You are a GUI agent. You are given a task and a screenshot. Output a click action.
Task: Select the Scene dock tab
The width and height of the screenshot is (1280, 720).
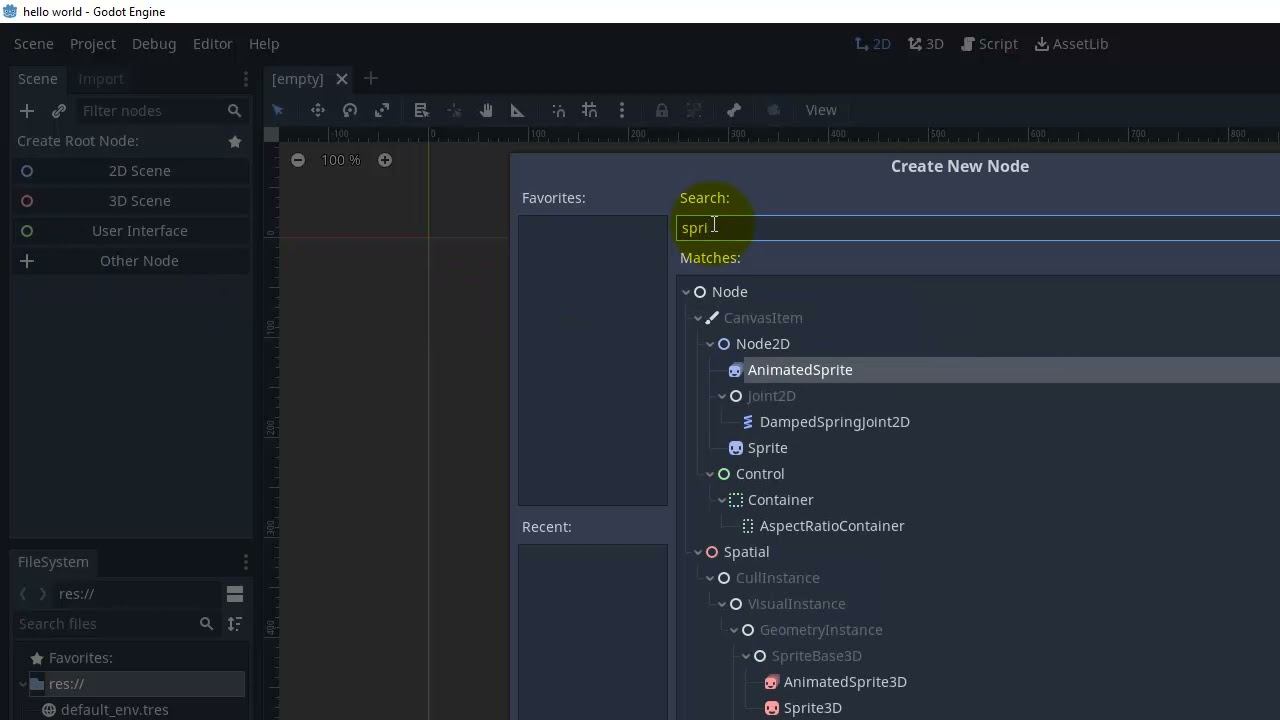pyautogui.click(x=38, y=79)
